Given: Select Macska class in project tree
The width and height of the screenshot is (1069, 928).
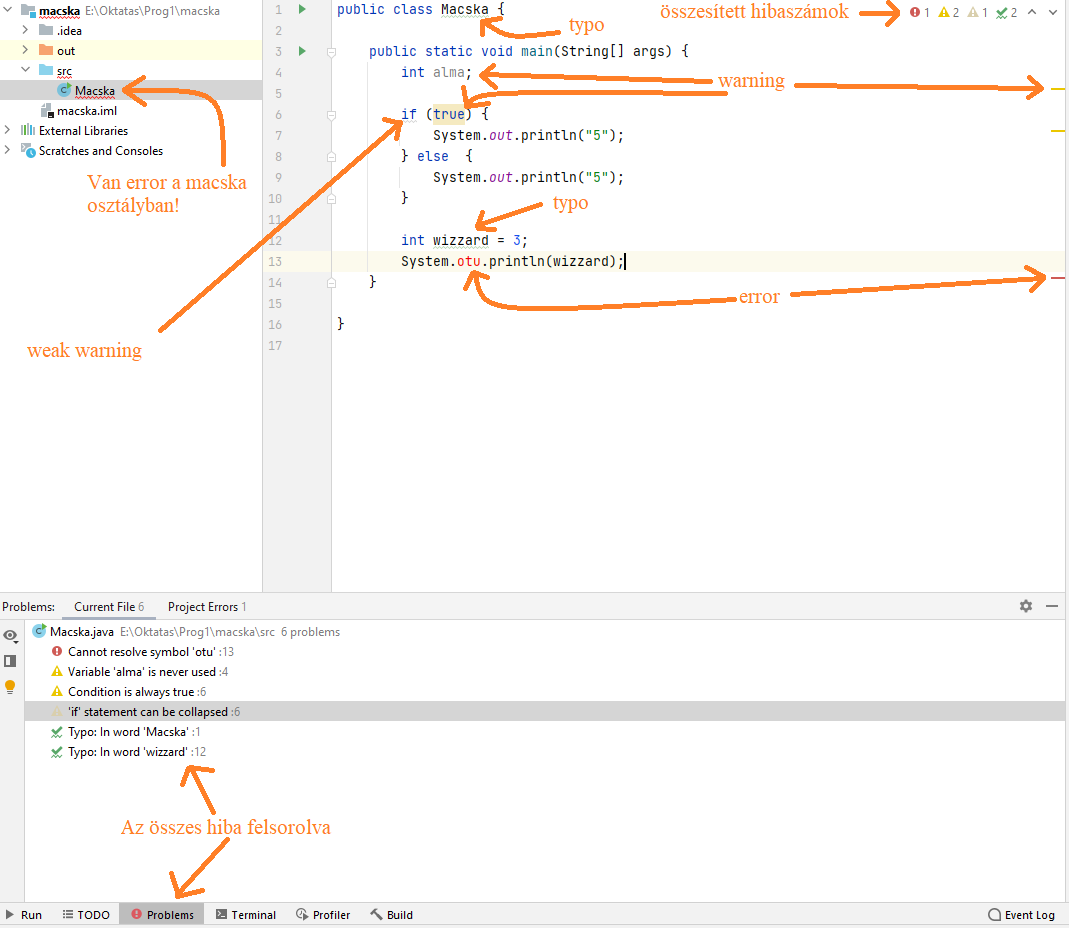Looking at the screenshot, I should tap(131, 90).
